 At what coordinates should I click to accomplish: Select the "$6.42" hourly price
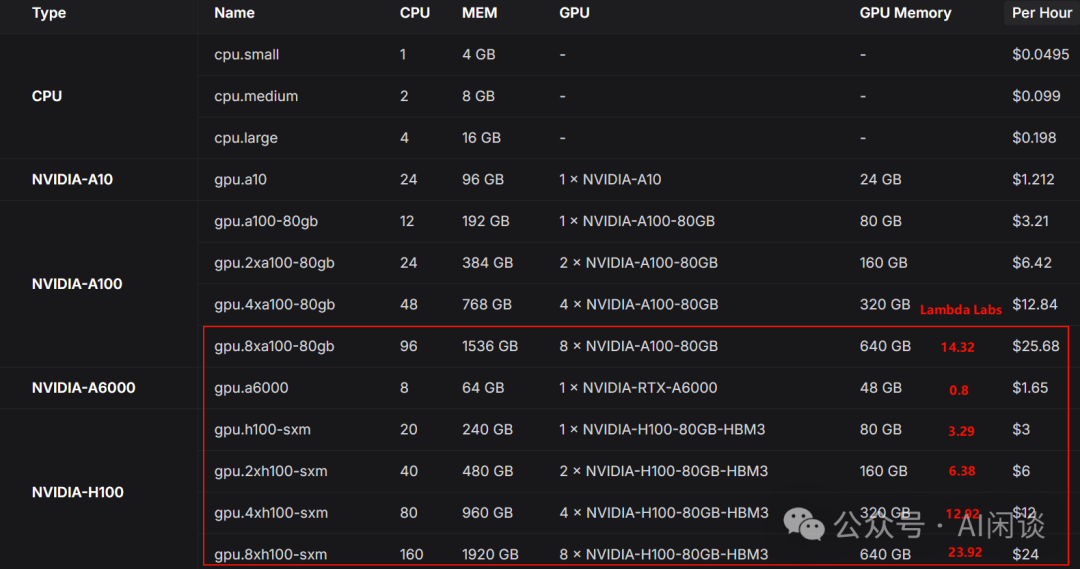tap(1032, 263)
